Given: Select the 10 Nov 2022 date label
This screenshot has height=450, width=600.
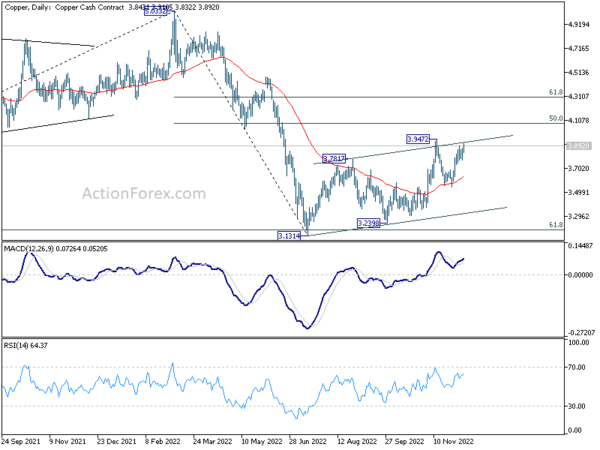Looking at the screenshot, I should coord(453,442).
